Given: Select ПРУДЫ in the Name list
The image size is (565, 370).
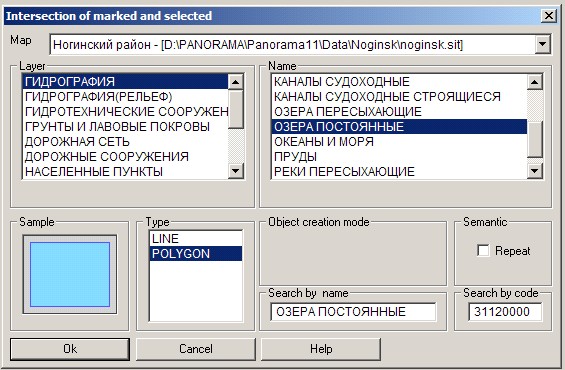Looking at the screenshot, I should click(399, 156).
